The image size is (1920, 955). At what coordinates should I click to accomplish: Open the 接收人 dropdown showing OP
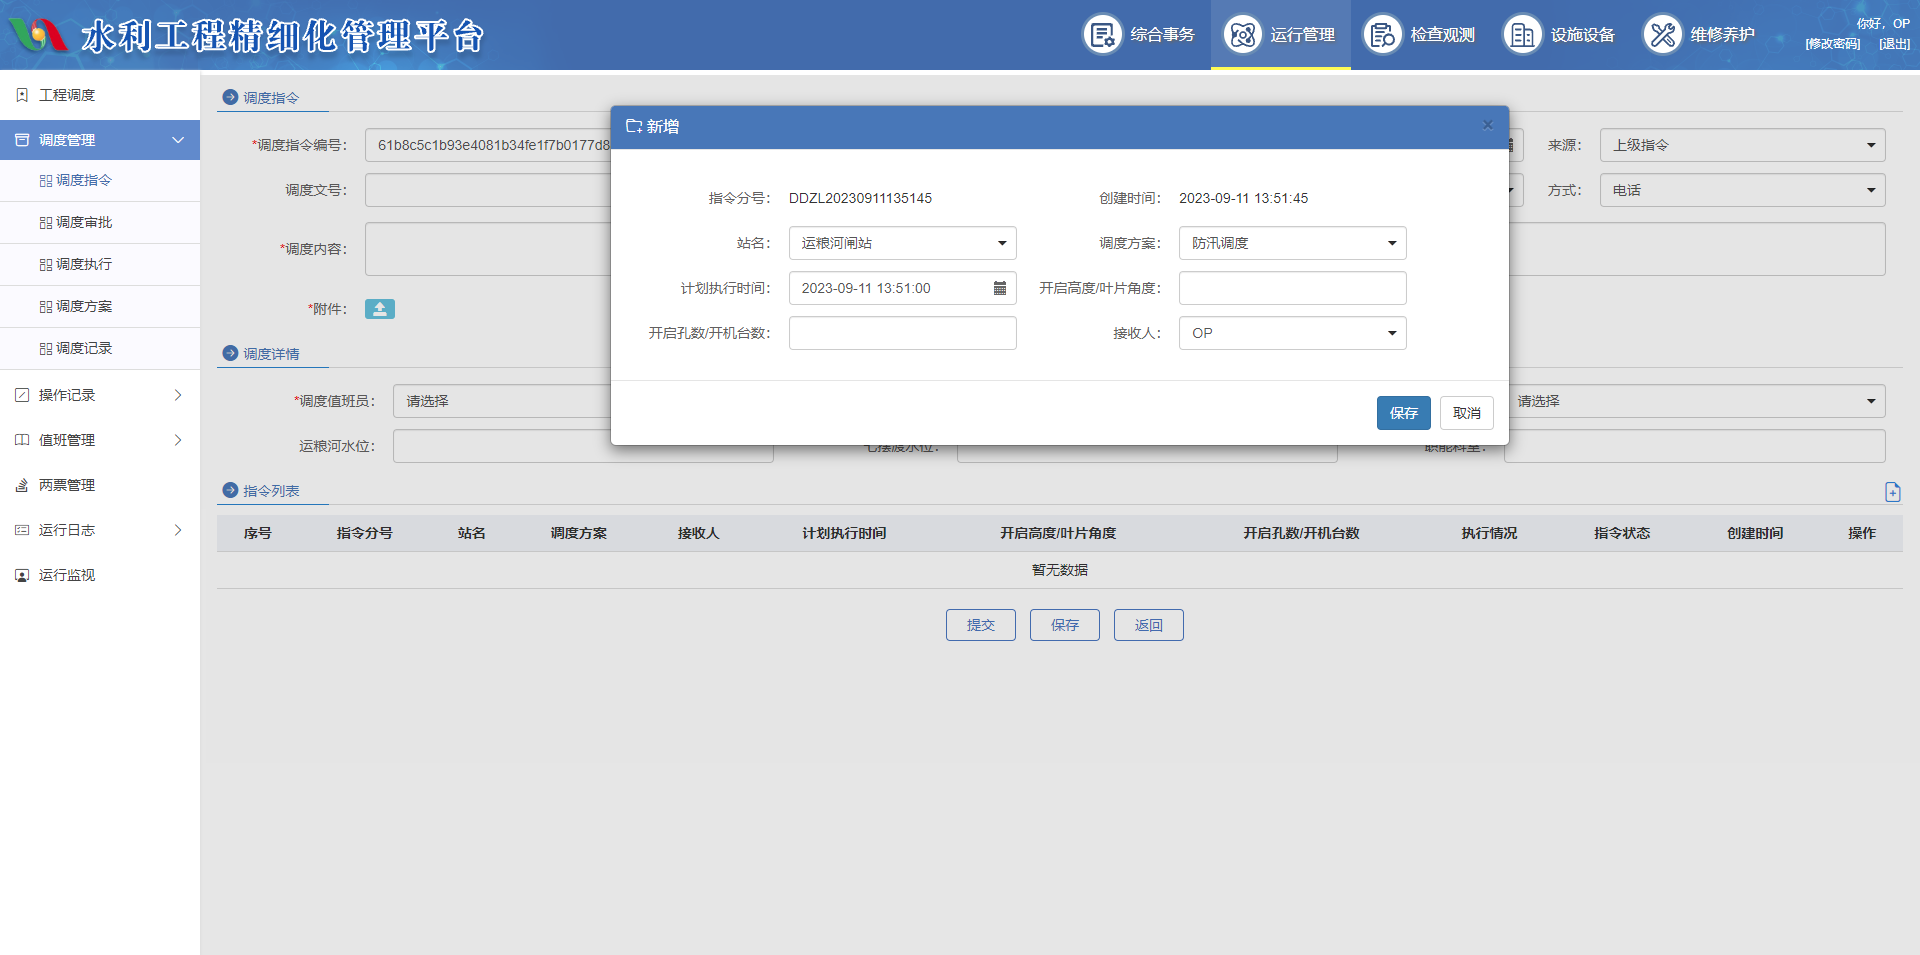(1292, 333)
